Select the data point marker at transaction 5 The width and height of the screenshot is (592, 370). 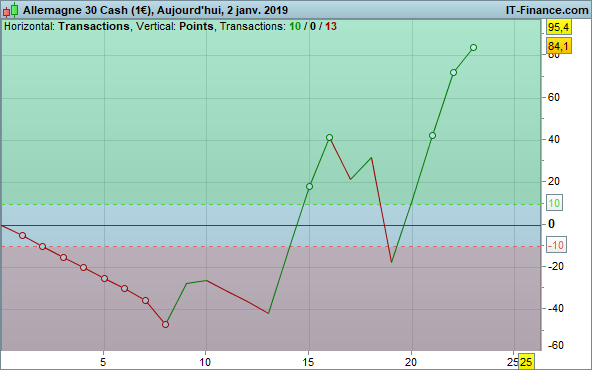pos(104,279)
